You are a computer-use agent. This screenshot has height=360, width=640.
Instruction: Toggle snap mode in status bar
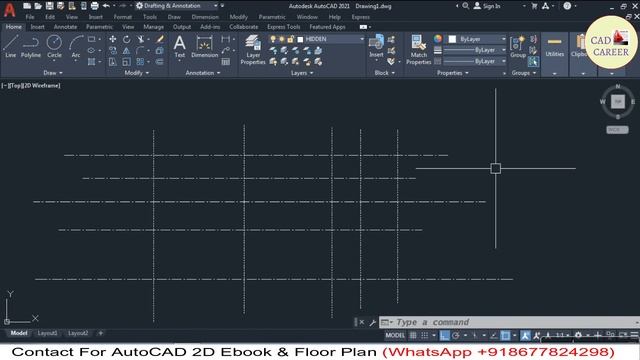(x=424, y=336)
